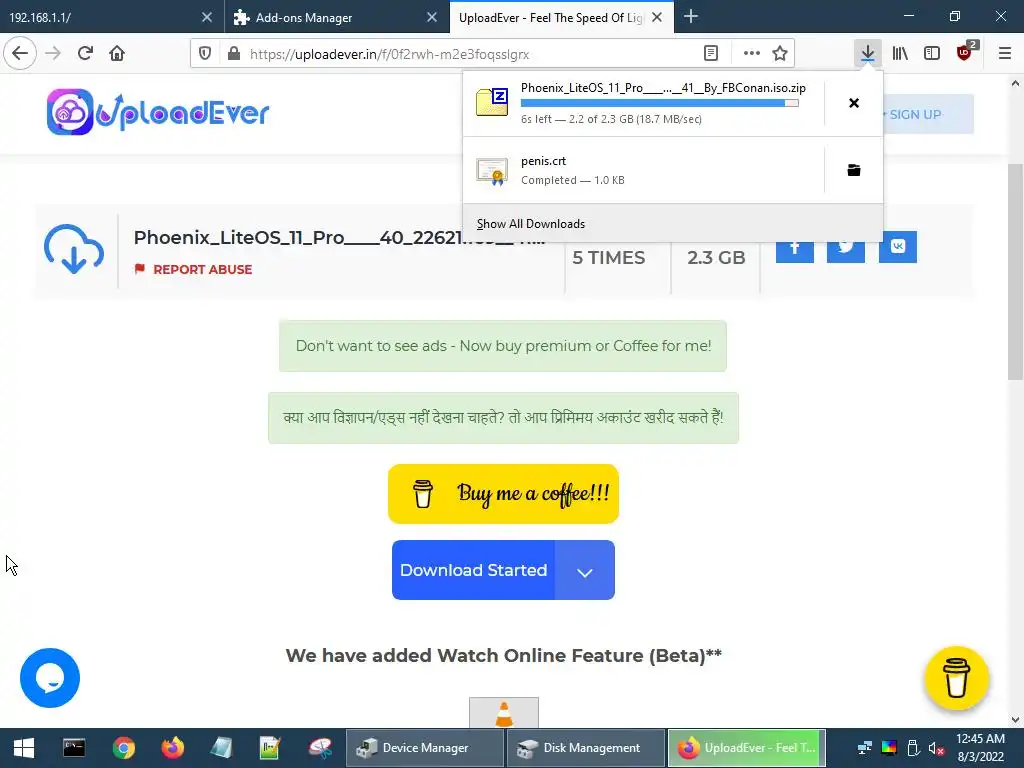
Task: Show sidebars button in toolbar
Action: point(932,54)
